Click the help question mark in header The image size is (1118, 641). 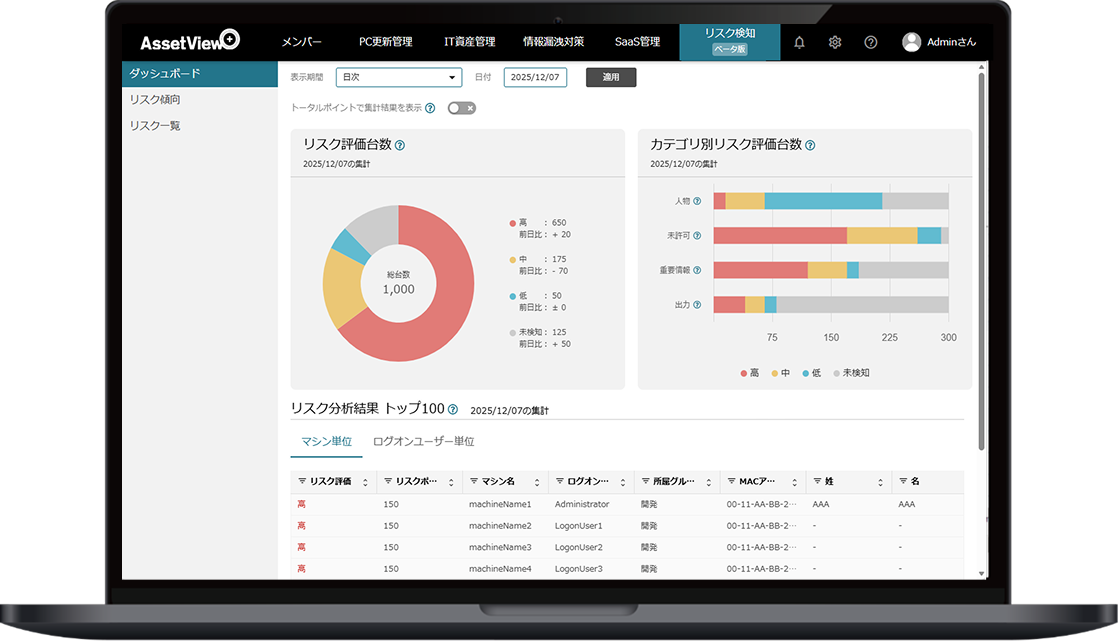pyautogui.click(x=871, y=42)
